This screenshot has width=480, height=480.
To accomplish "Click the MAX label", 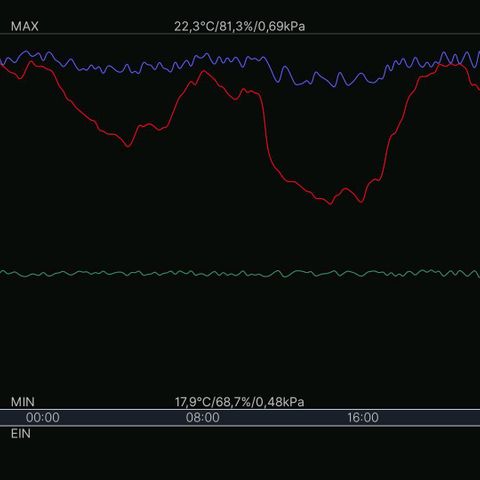I will coord(25,26).
